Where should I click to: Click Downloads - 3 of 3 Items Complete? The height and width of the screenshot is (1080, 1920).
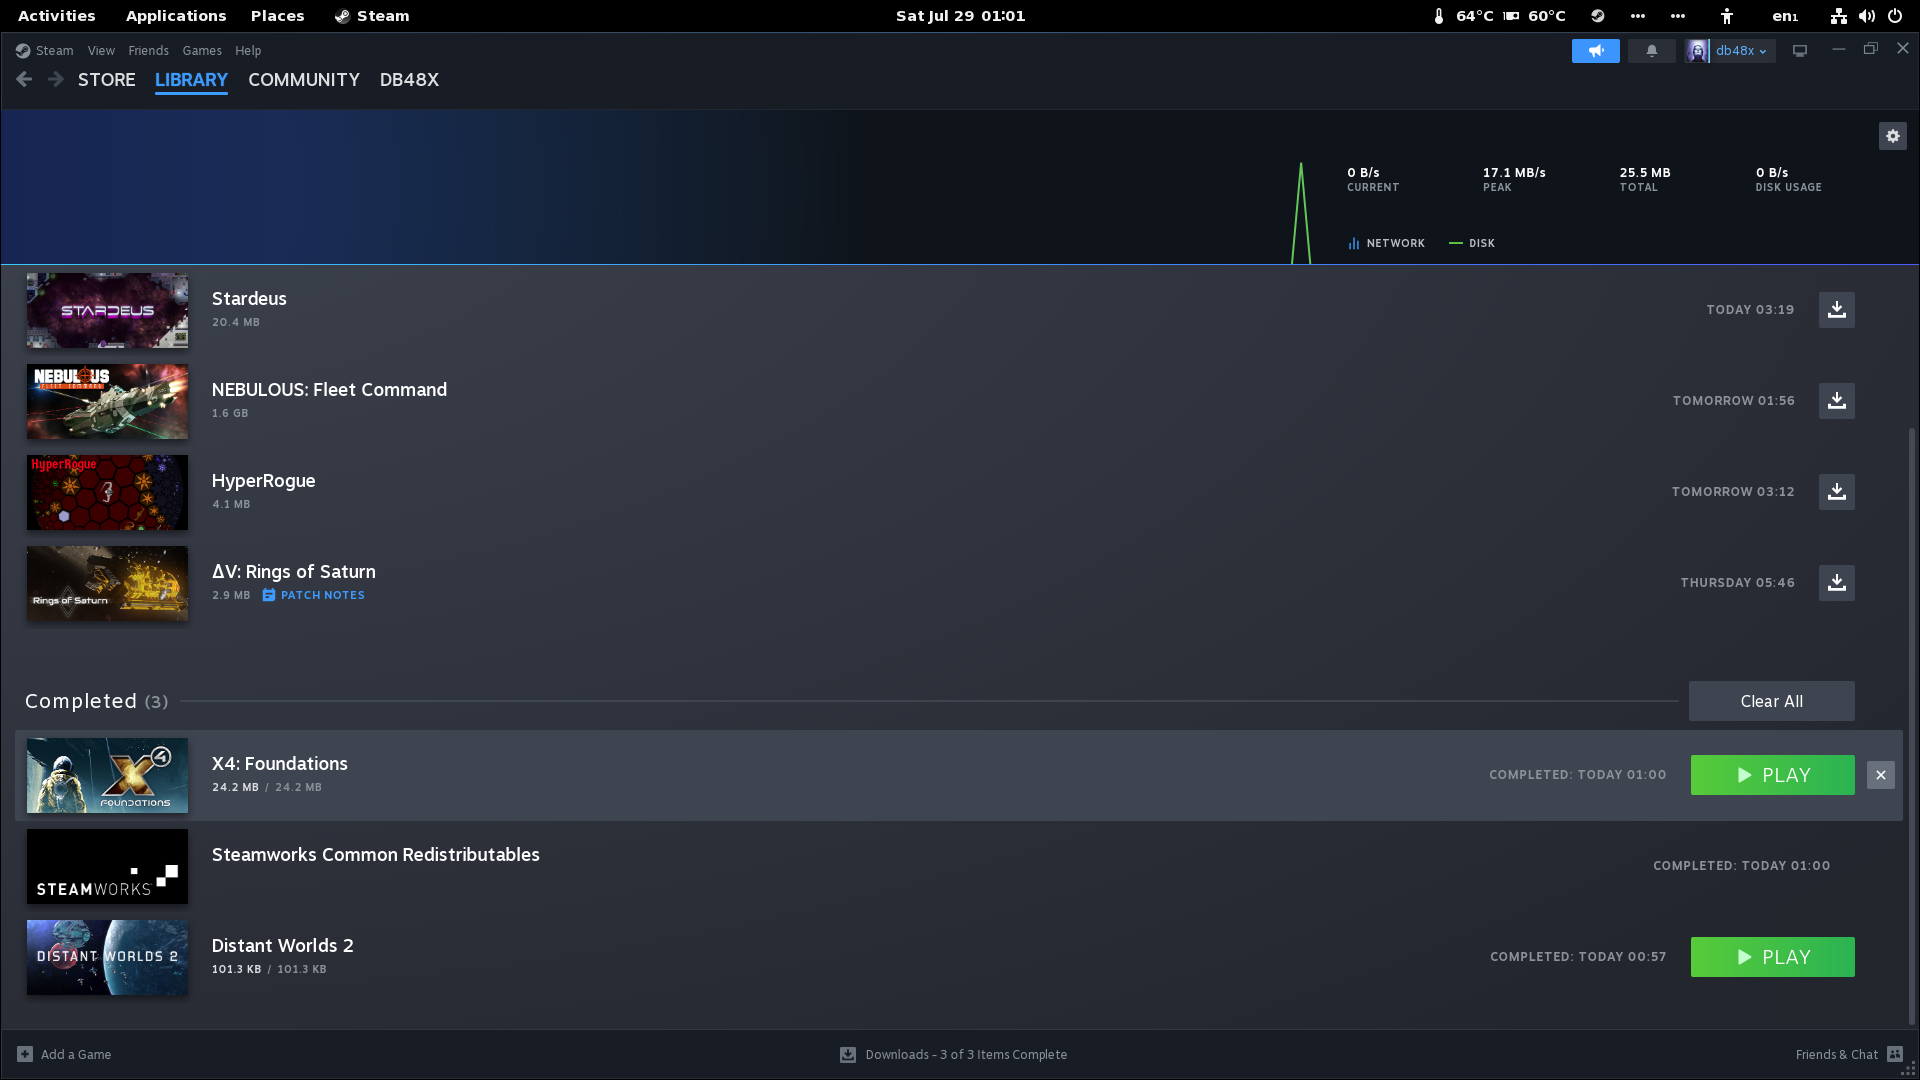966,1054
